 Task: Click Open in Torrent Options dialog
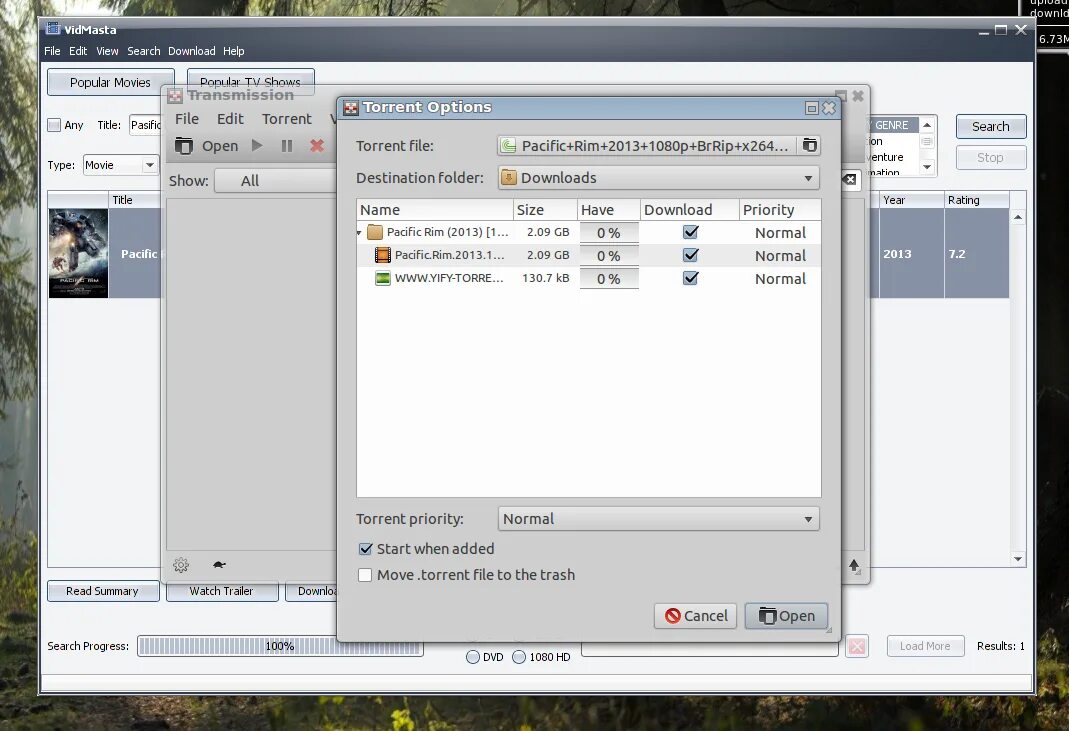tap(786, 616)
